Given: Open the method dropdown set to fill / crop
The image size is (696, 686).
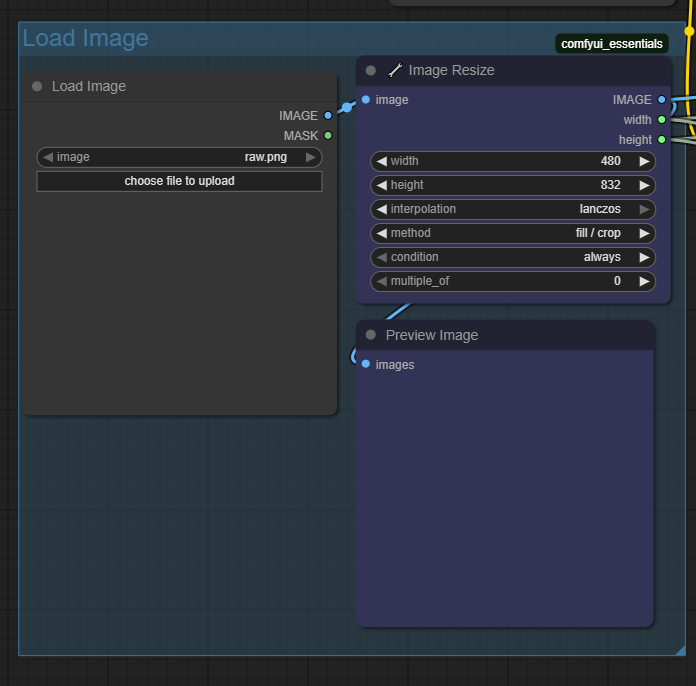Looking at the screenshot, I should click(513, 233).
